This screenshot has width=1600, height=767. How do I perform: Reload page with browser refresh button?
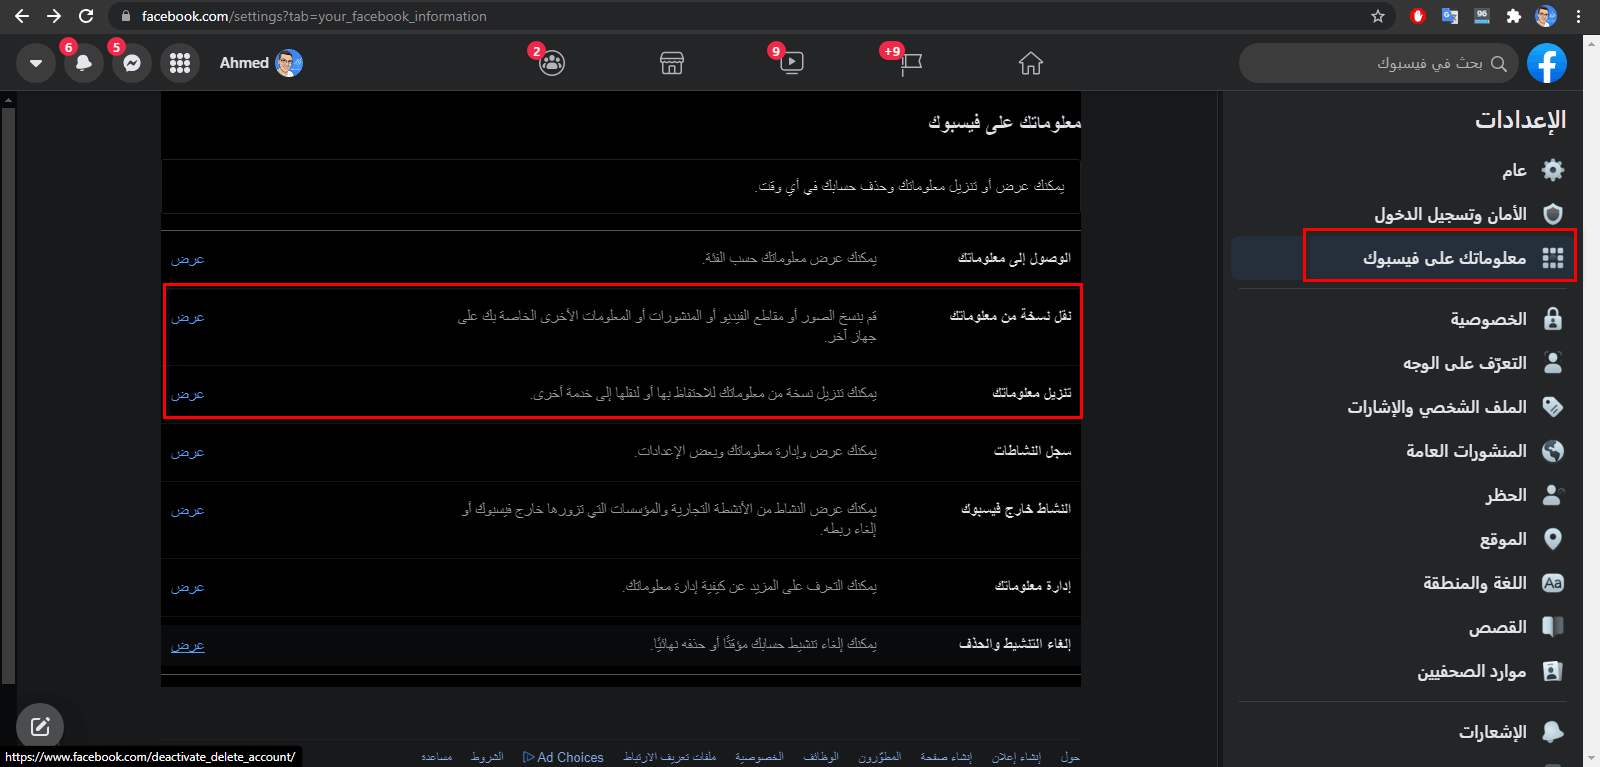click(x=86, y=16)
